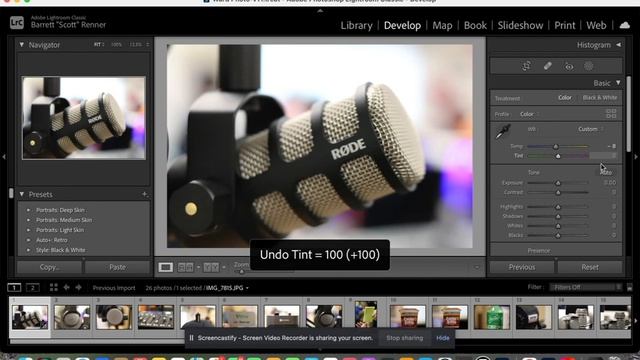
Task: Hide the right panel group arrow
Action: point(636,156)
